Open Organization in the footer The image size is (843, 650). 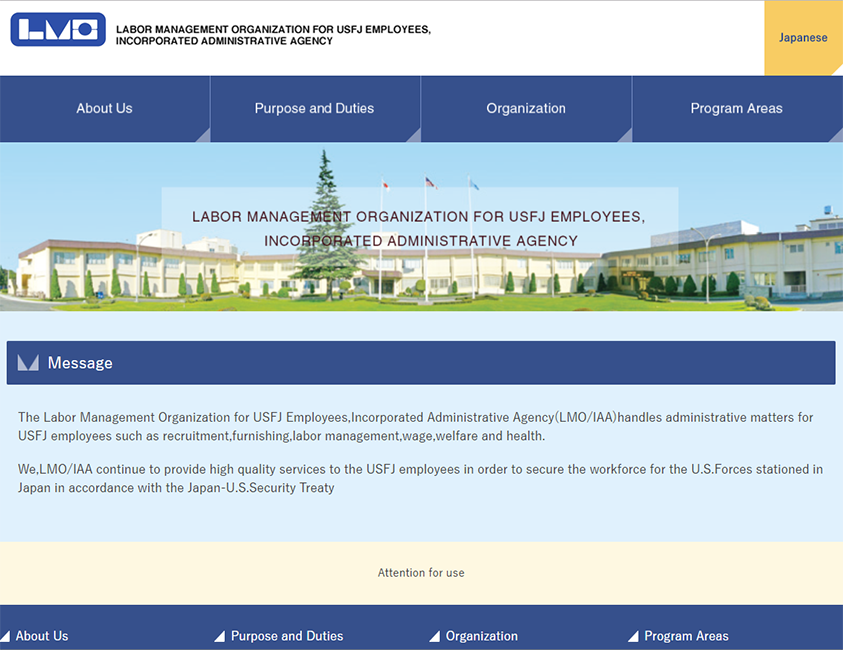coord(482,636)
